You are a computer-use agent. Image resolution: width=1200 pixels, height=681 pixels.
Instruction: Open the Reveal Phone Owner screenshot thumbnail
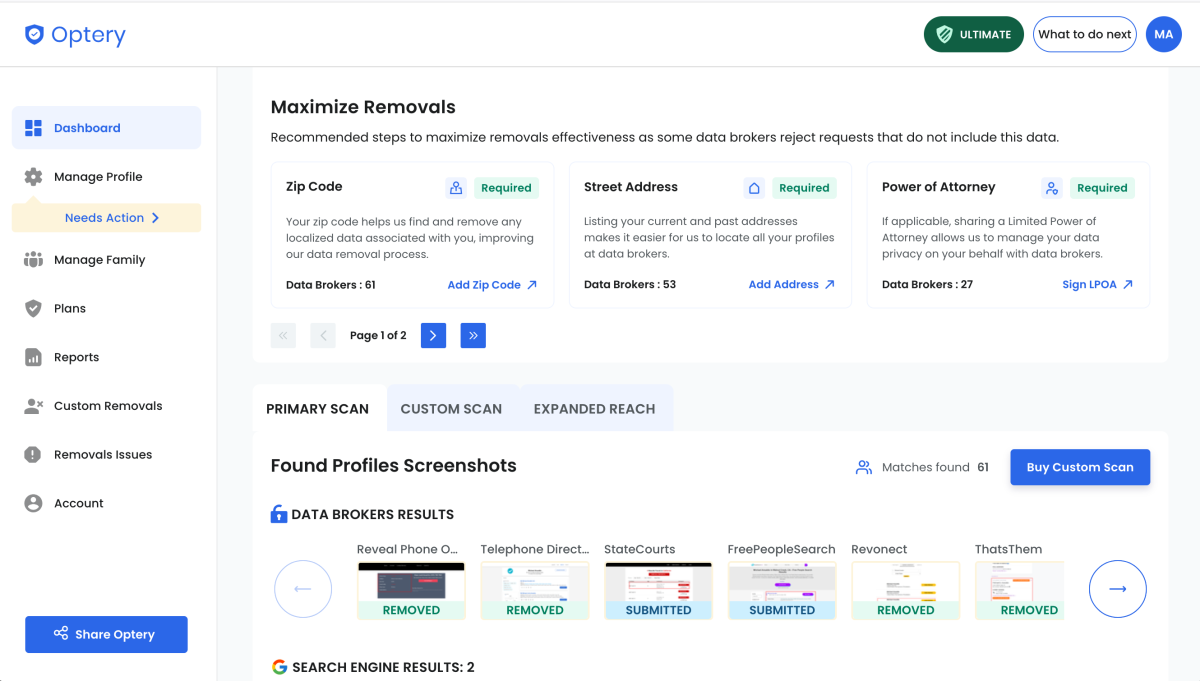click(x=411, y=590)
